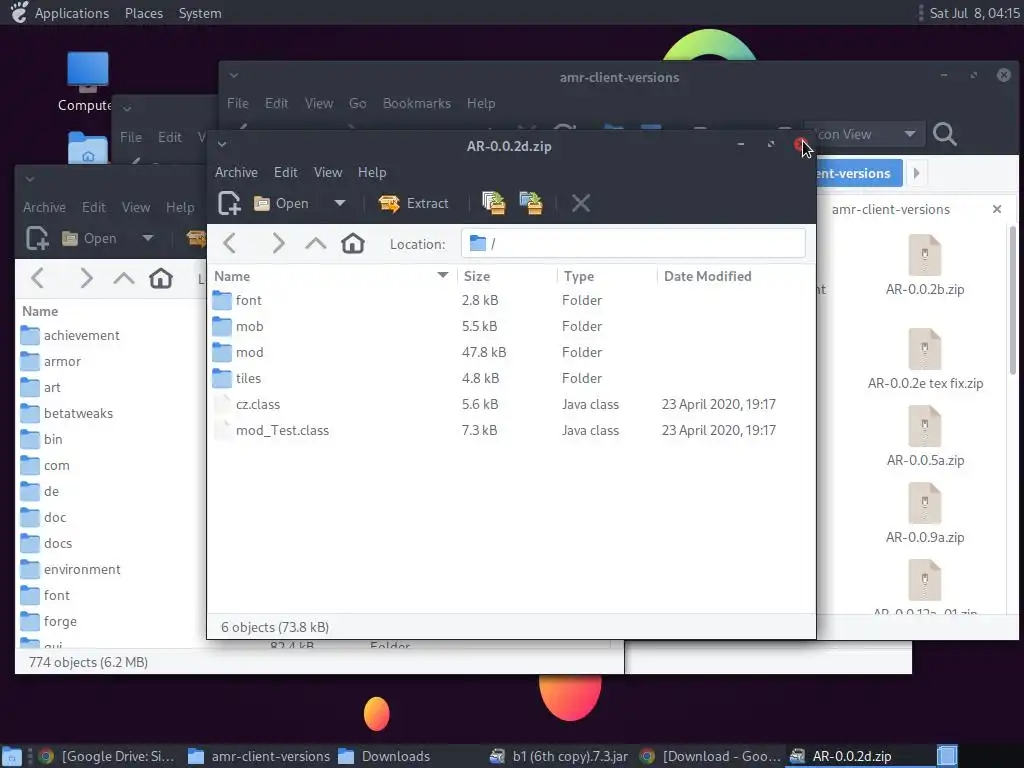Go forward in the background archive window

[86, 279]
